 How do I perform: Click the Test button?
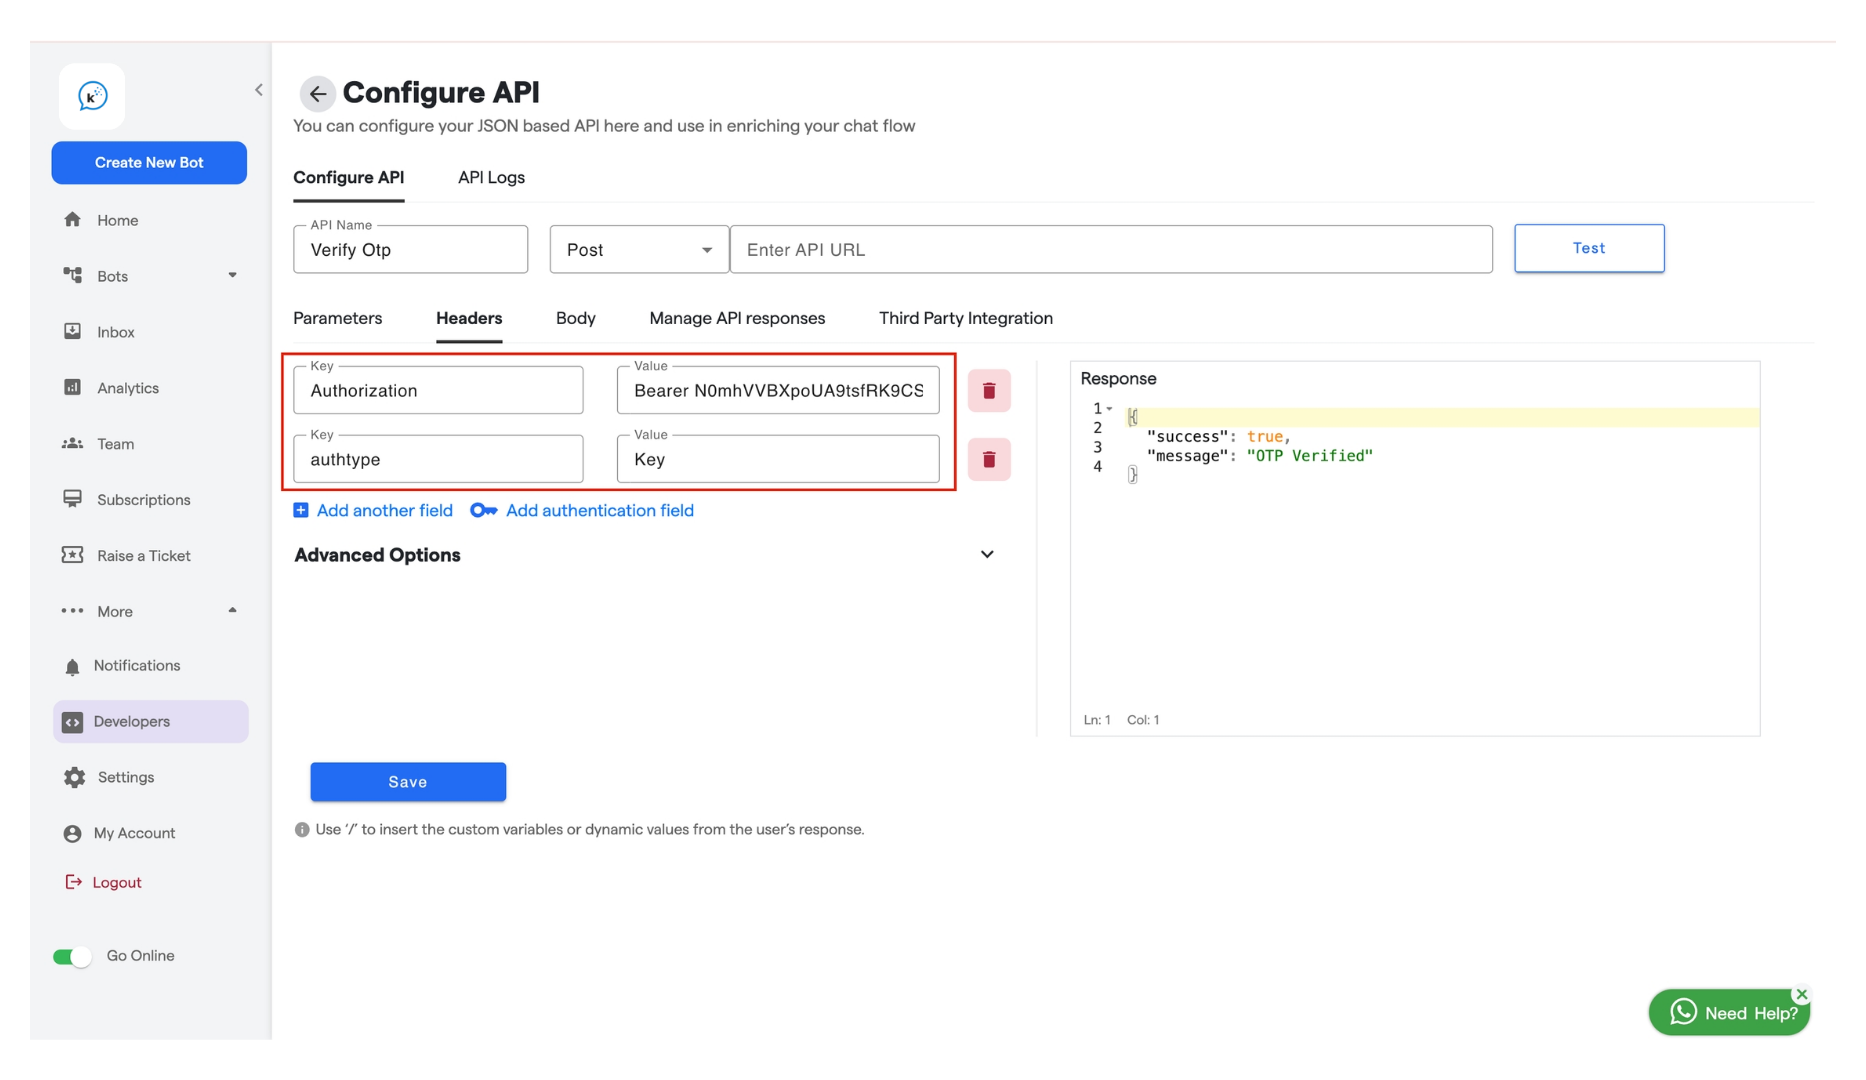1589,248
